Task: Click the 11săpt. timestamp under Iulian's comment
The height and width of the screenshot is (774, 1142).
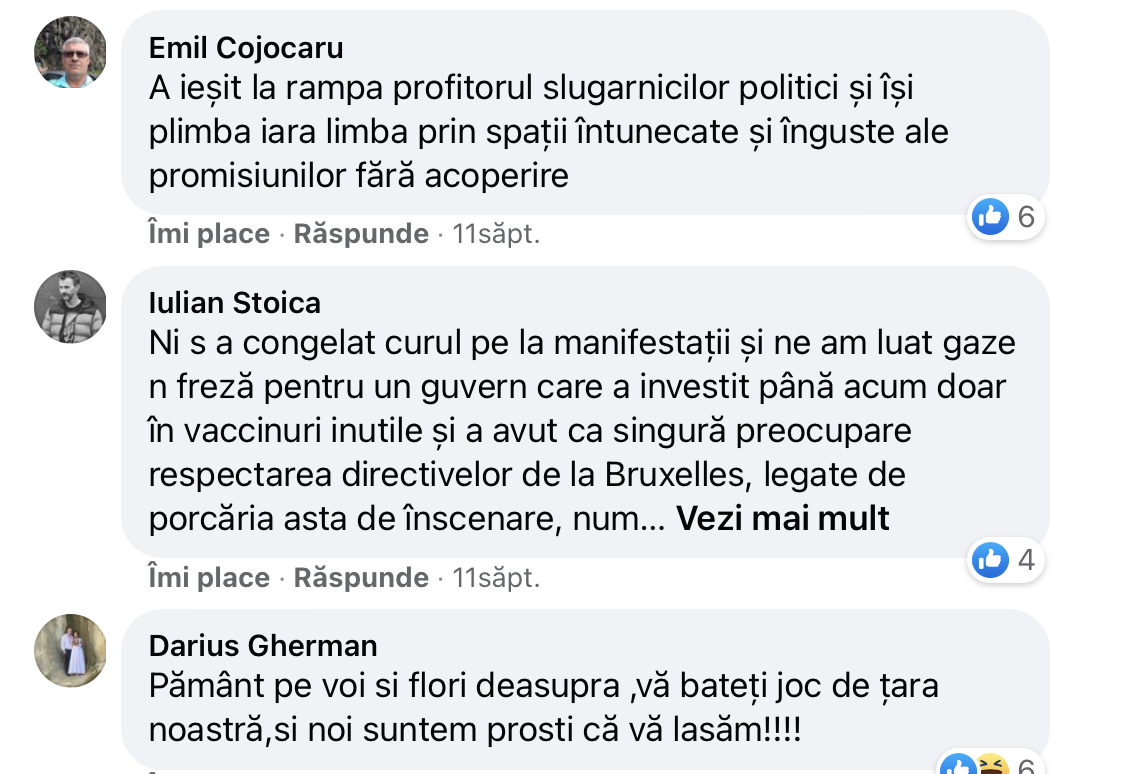Action: click(x=496, y=578)
